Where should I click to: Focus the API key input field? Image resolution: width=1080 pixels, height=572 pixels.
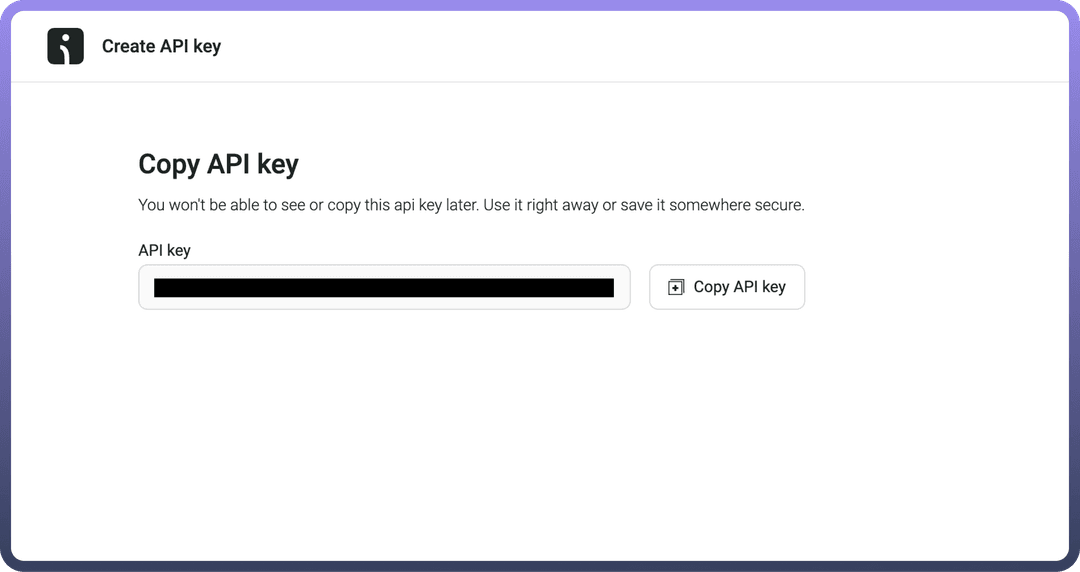click(x=384, y=287)
